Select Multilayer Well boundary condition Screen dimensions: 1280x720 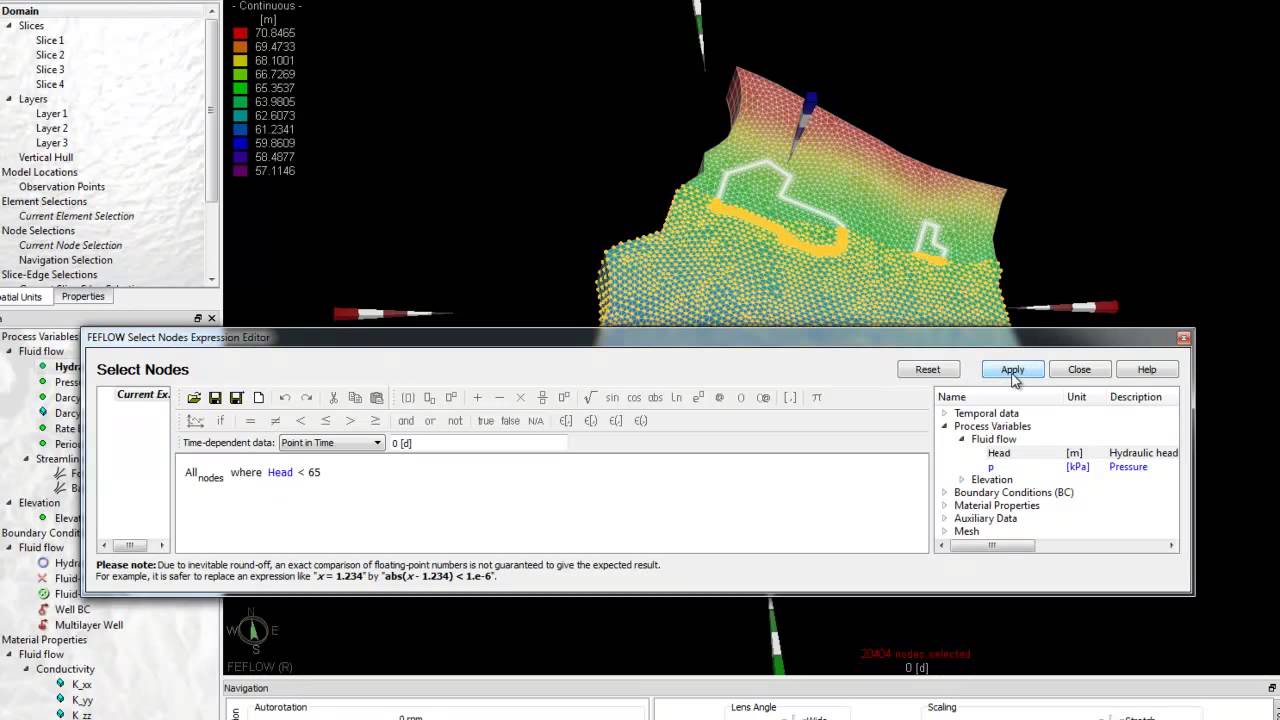pyautogui.click(x=89, y=625)
